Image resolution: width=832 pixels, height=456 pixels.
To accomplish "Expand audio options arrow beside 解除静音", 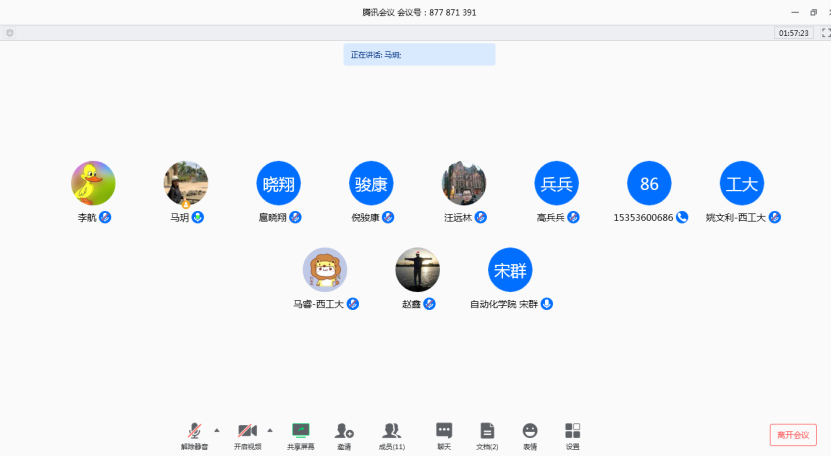I will point(217,429).
